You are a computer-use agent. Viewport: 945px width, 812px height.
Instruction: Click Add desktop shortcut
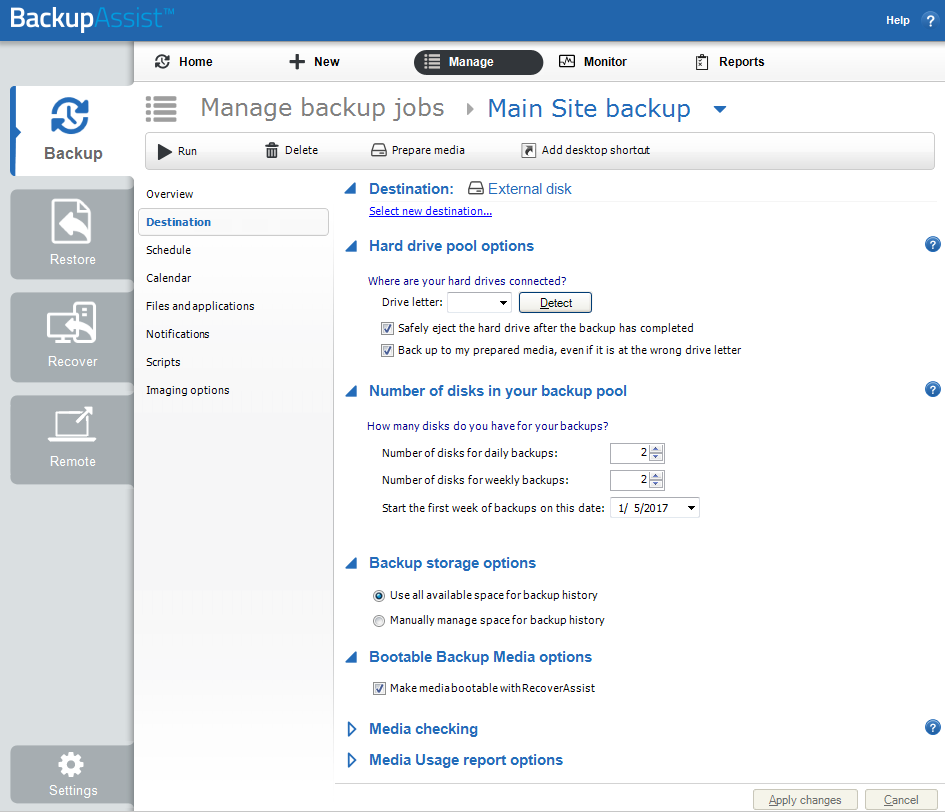click(586, 150)
